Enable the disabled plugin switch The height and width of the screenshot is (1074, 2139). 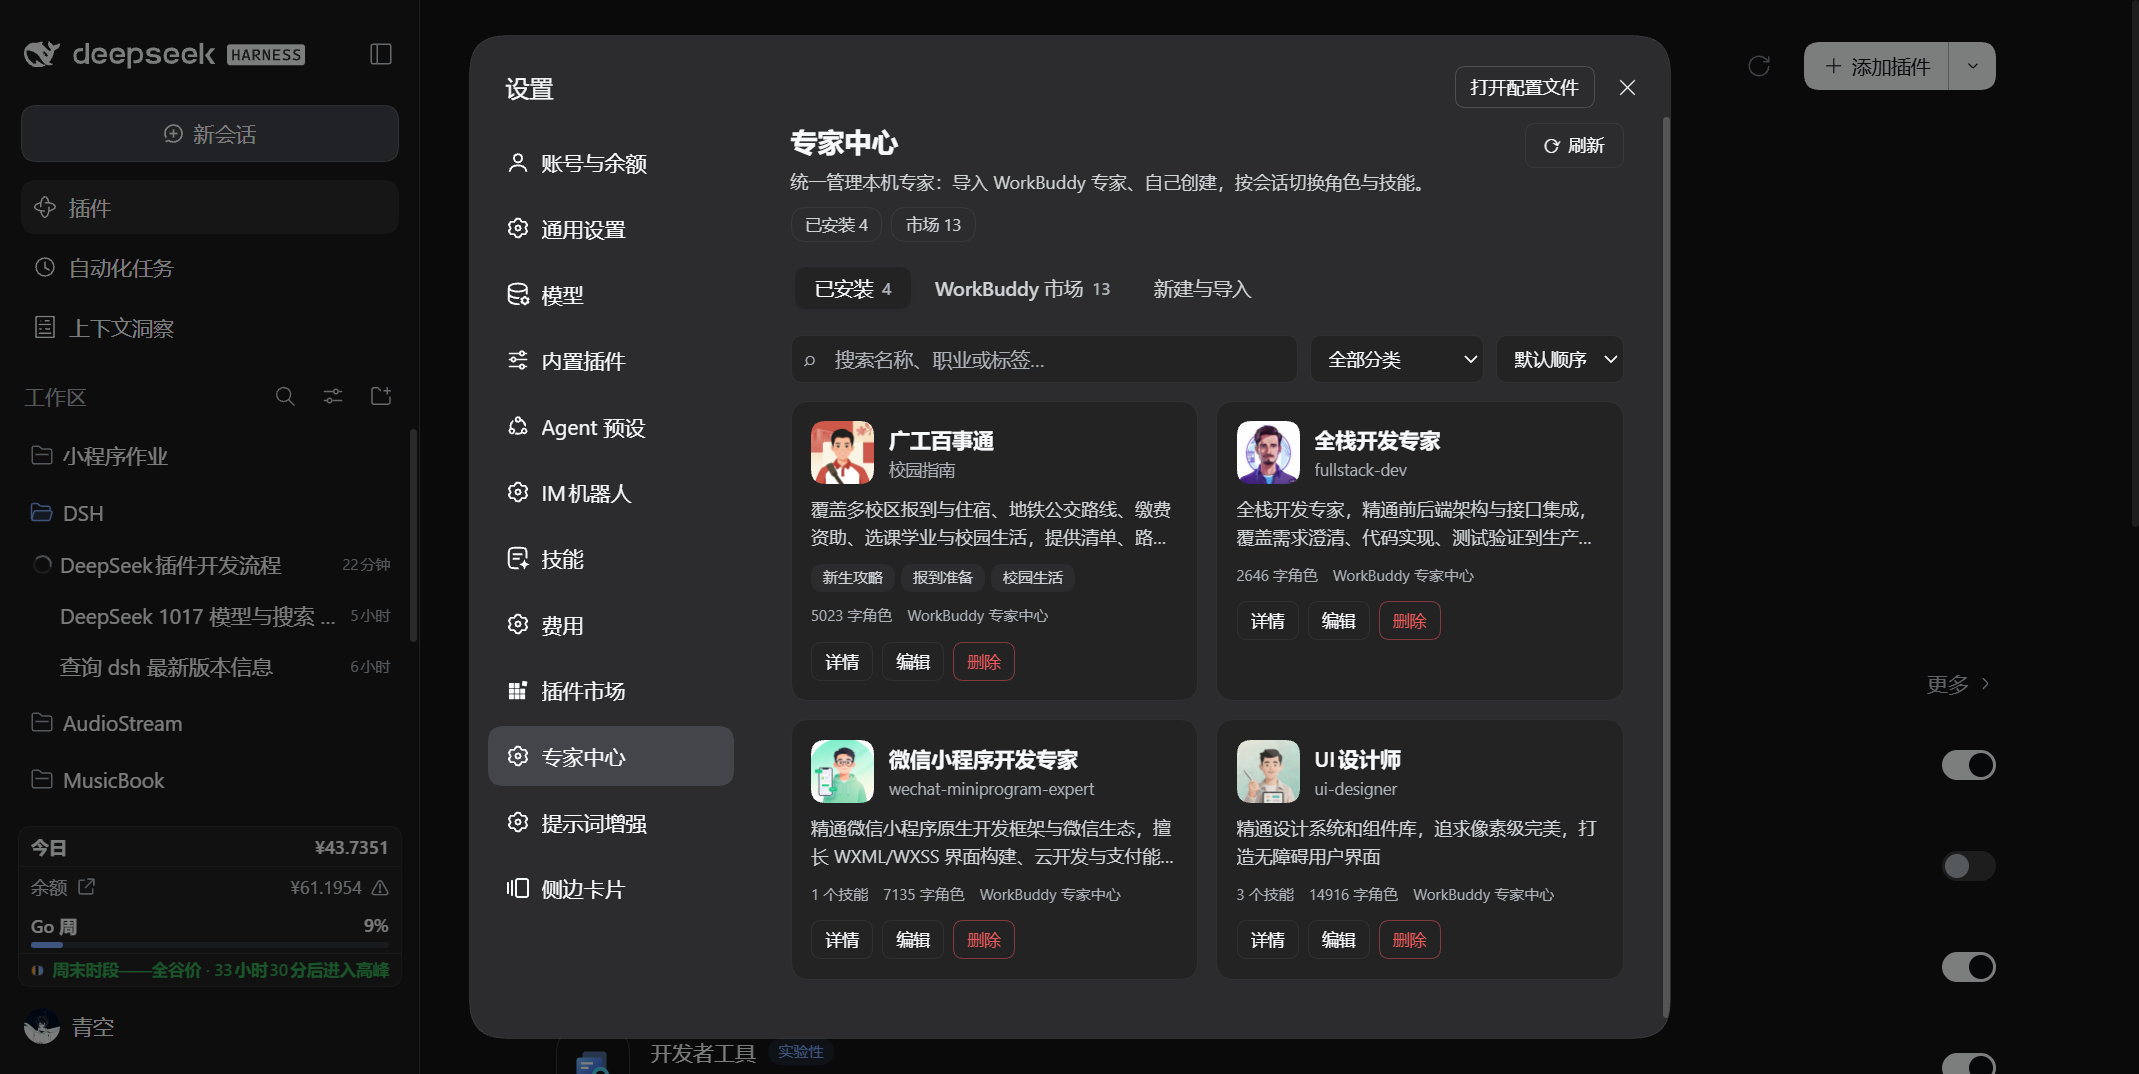tap(1968, 865)
